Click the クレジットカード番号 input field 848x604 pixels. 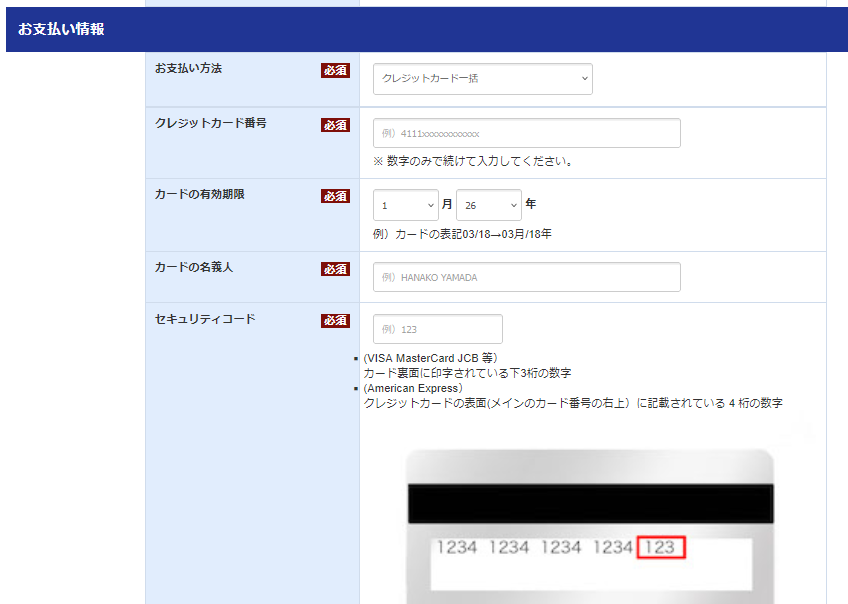[x=526, y=132]
